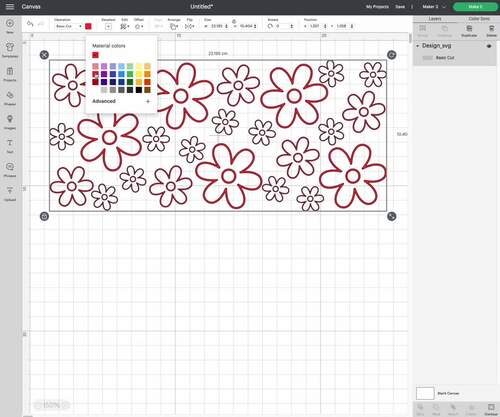Select the Text tool
This screenshot has height=417, width=500.
[10, 146]
